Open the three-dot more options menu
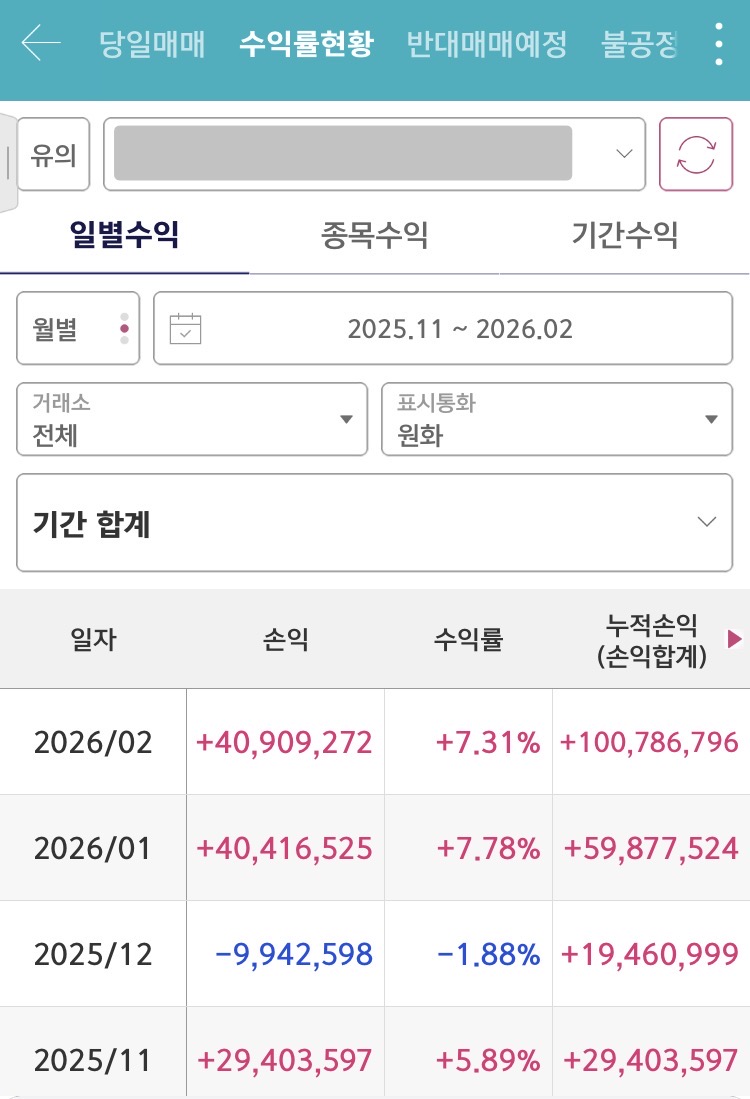 click(x=718, y=44)
